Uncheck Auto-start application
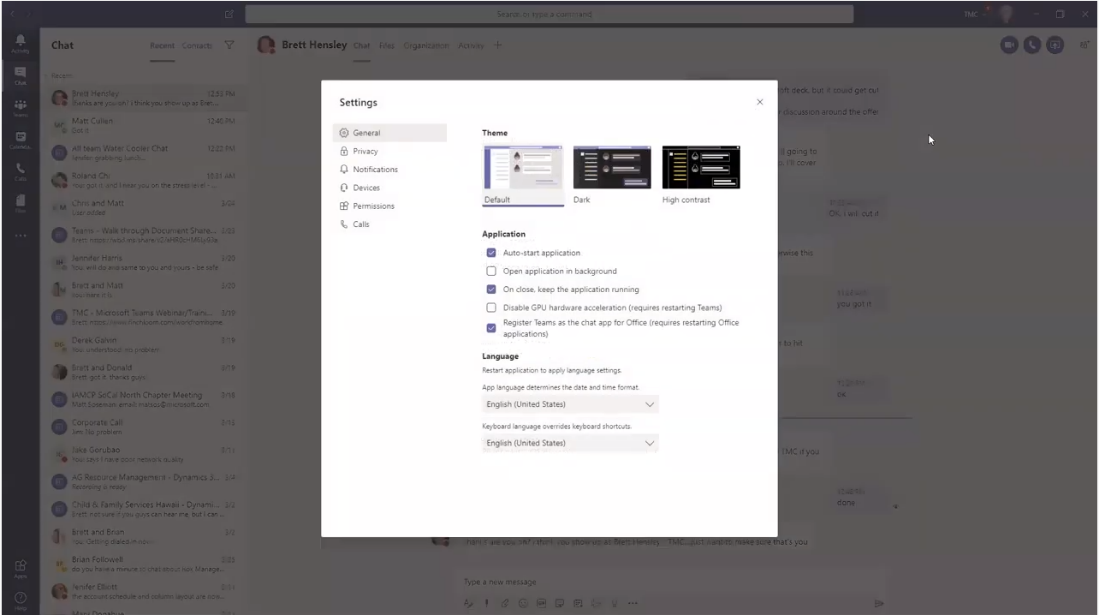Viewport: 1099px width, 615px height. coord(491,252)
